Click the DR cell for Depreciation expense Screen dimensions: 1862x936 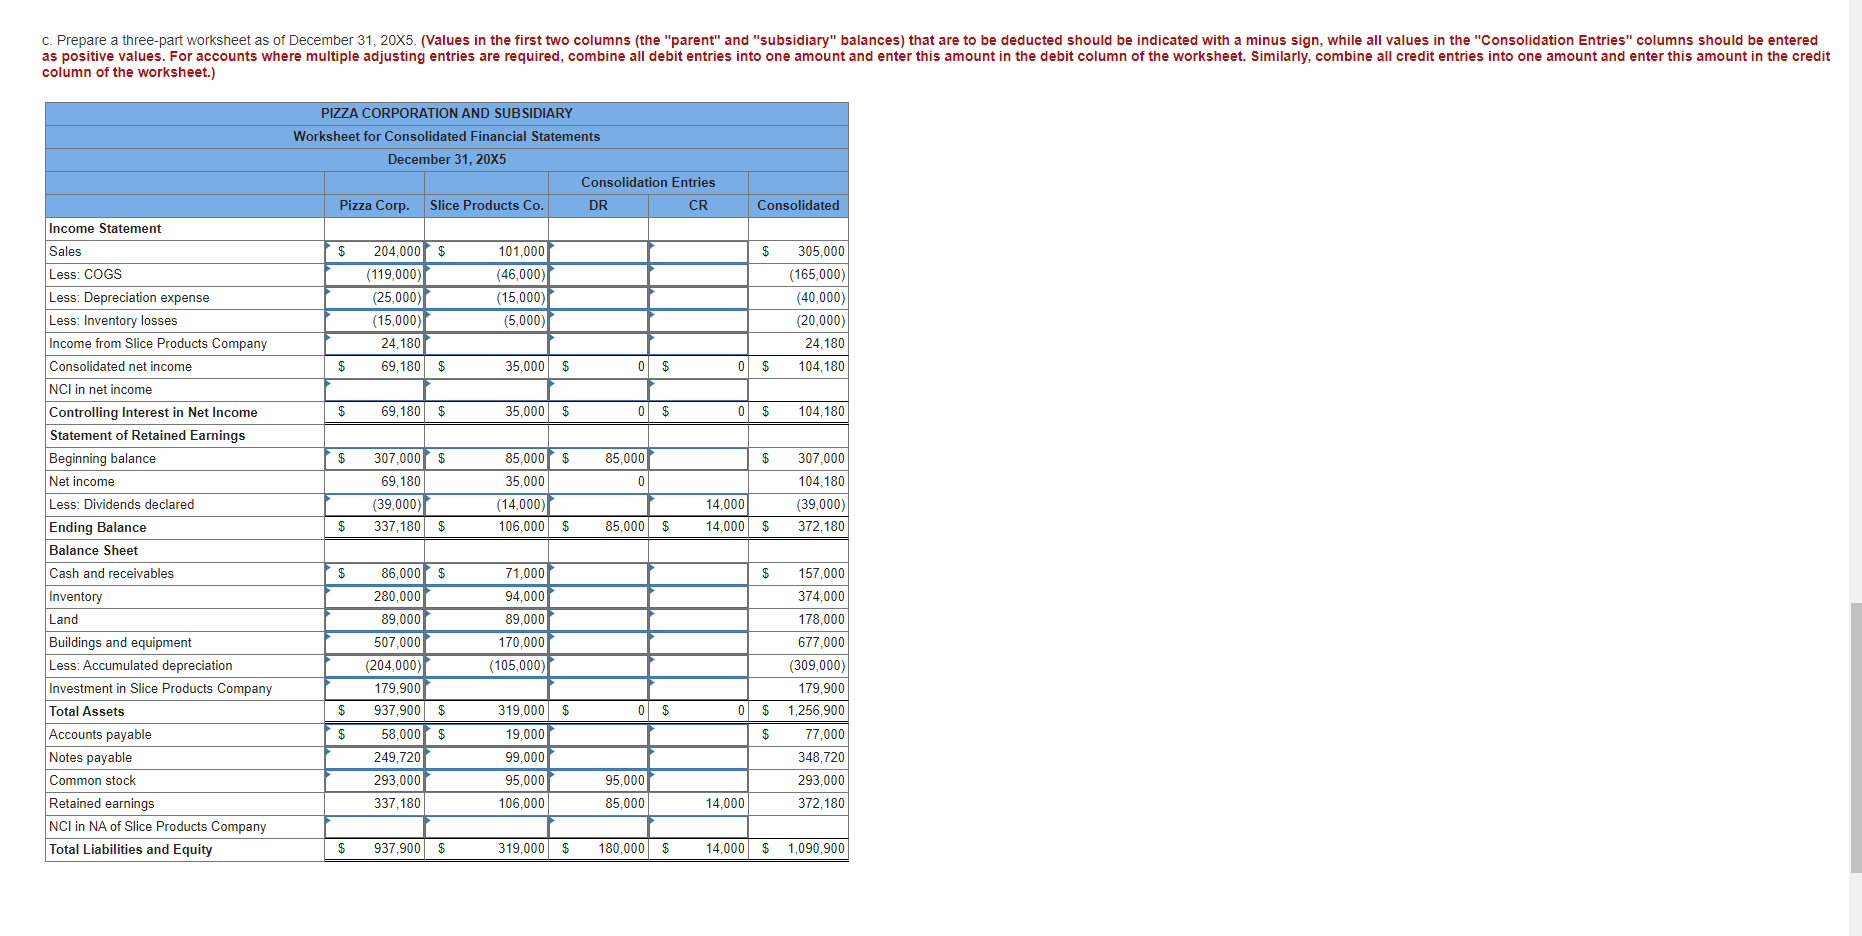coord(598,297)
